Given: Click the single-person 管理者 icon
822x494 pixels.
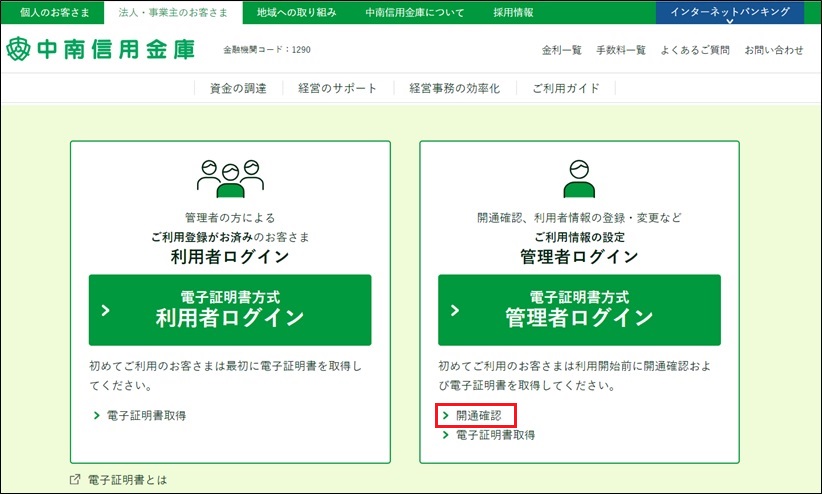Looking at the screenshot, I should click(x=579, y=179).
